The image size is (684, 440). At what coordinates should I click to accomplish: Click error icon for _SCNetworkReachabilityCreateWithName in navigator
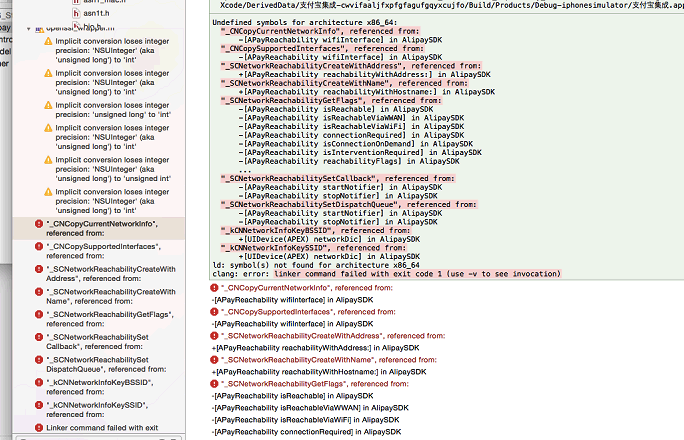[38, 292]
